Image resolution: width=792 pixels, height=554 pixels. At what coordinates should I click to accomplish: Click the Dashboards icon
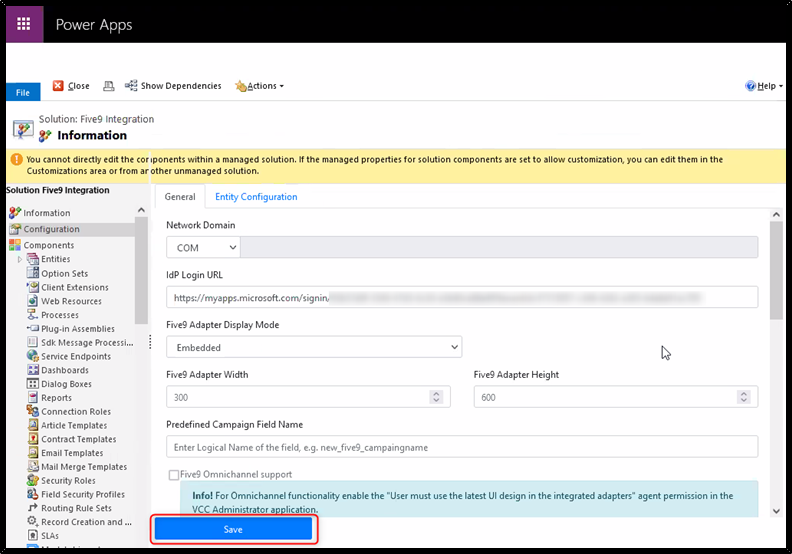click(33, 370)
